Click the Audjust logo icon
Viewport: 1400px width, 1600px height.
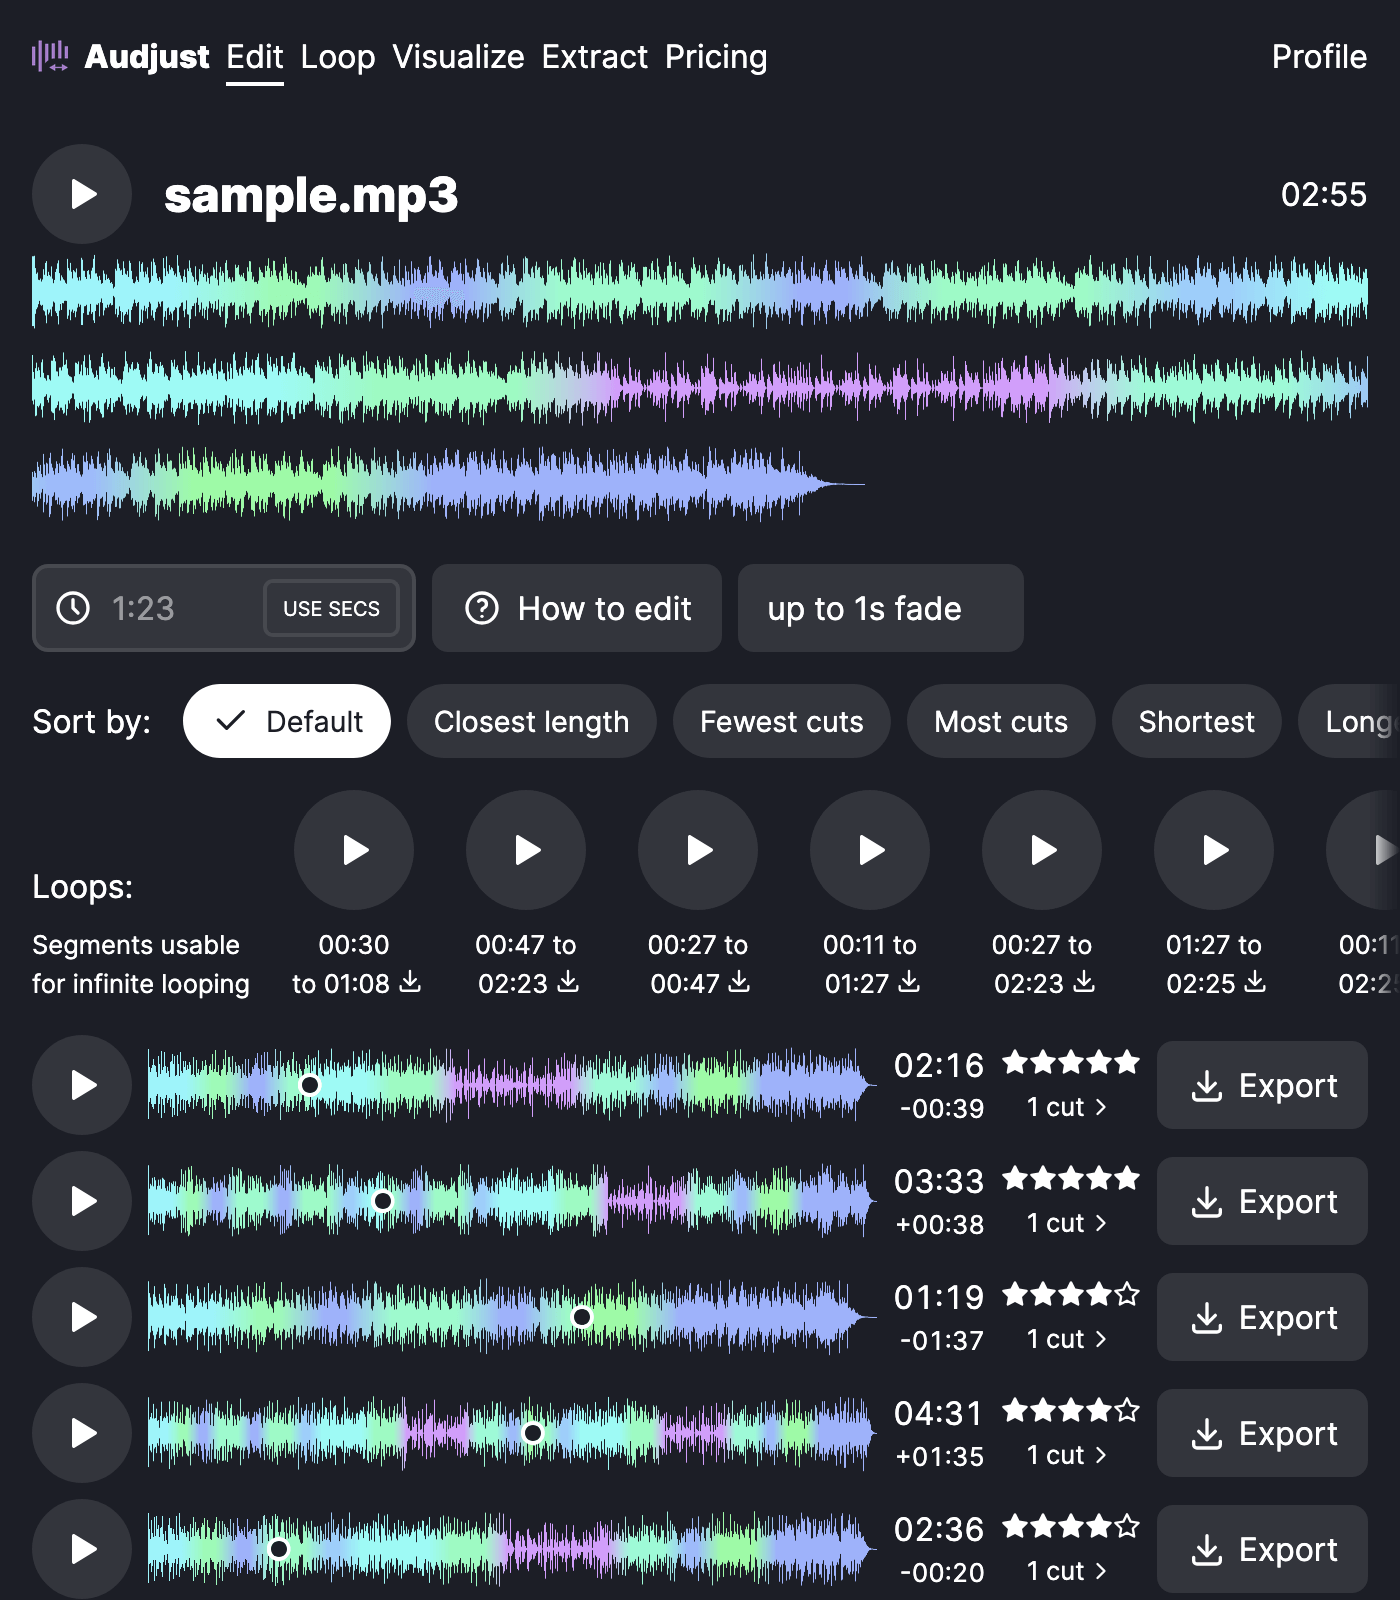(x=50, y=56)
